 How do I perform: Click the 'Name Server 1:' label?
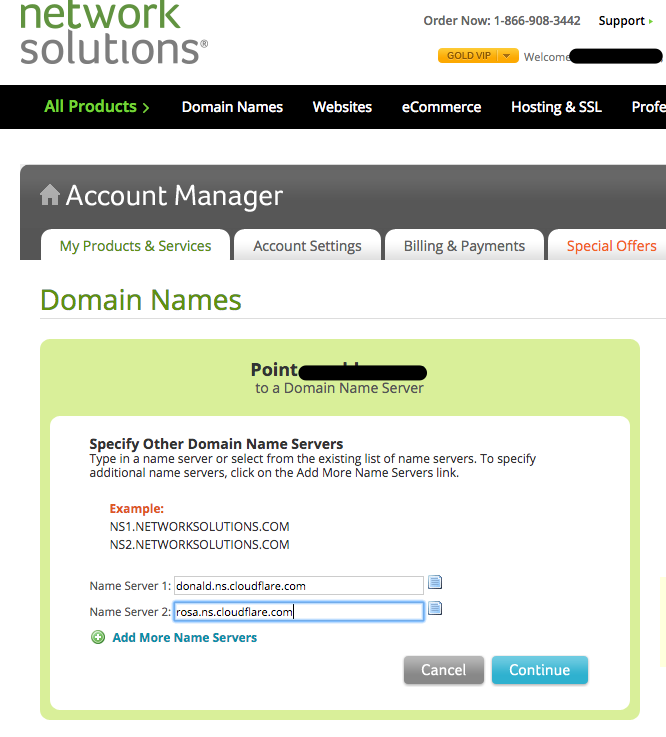tap(130, 586)
